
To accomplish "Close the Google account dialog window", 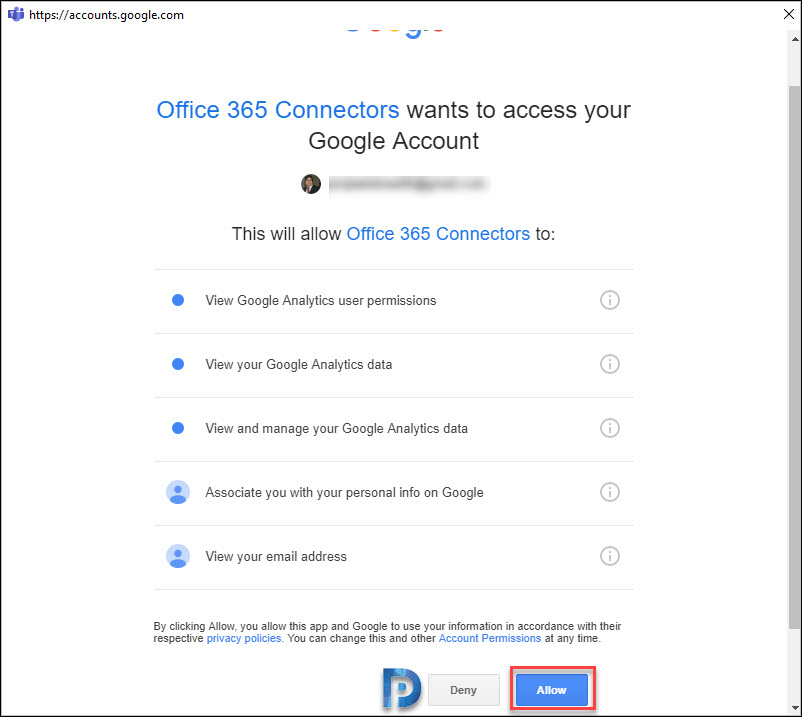I will 789,14.
